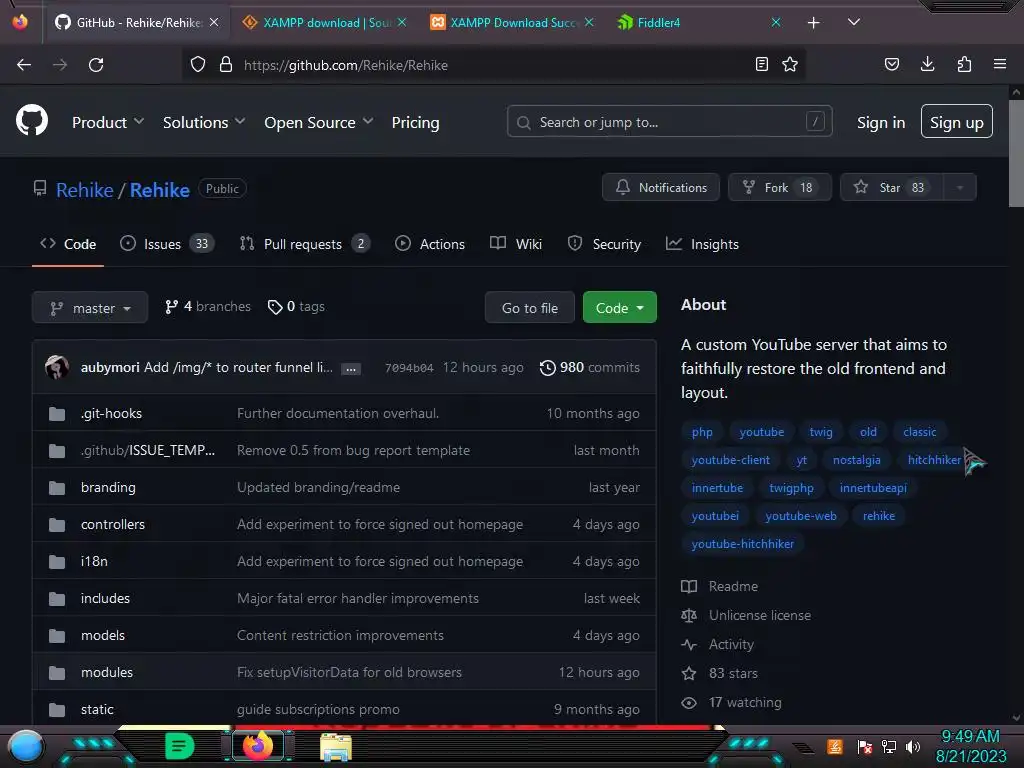Click the .git-hooks folder icon
Viewport: 1024px width, 768px height.
57,413
